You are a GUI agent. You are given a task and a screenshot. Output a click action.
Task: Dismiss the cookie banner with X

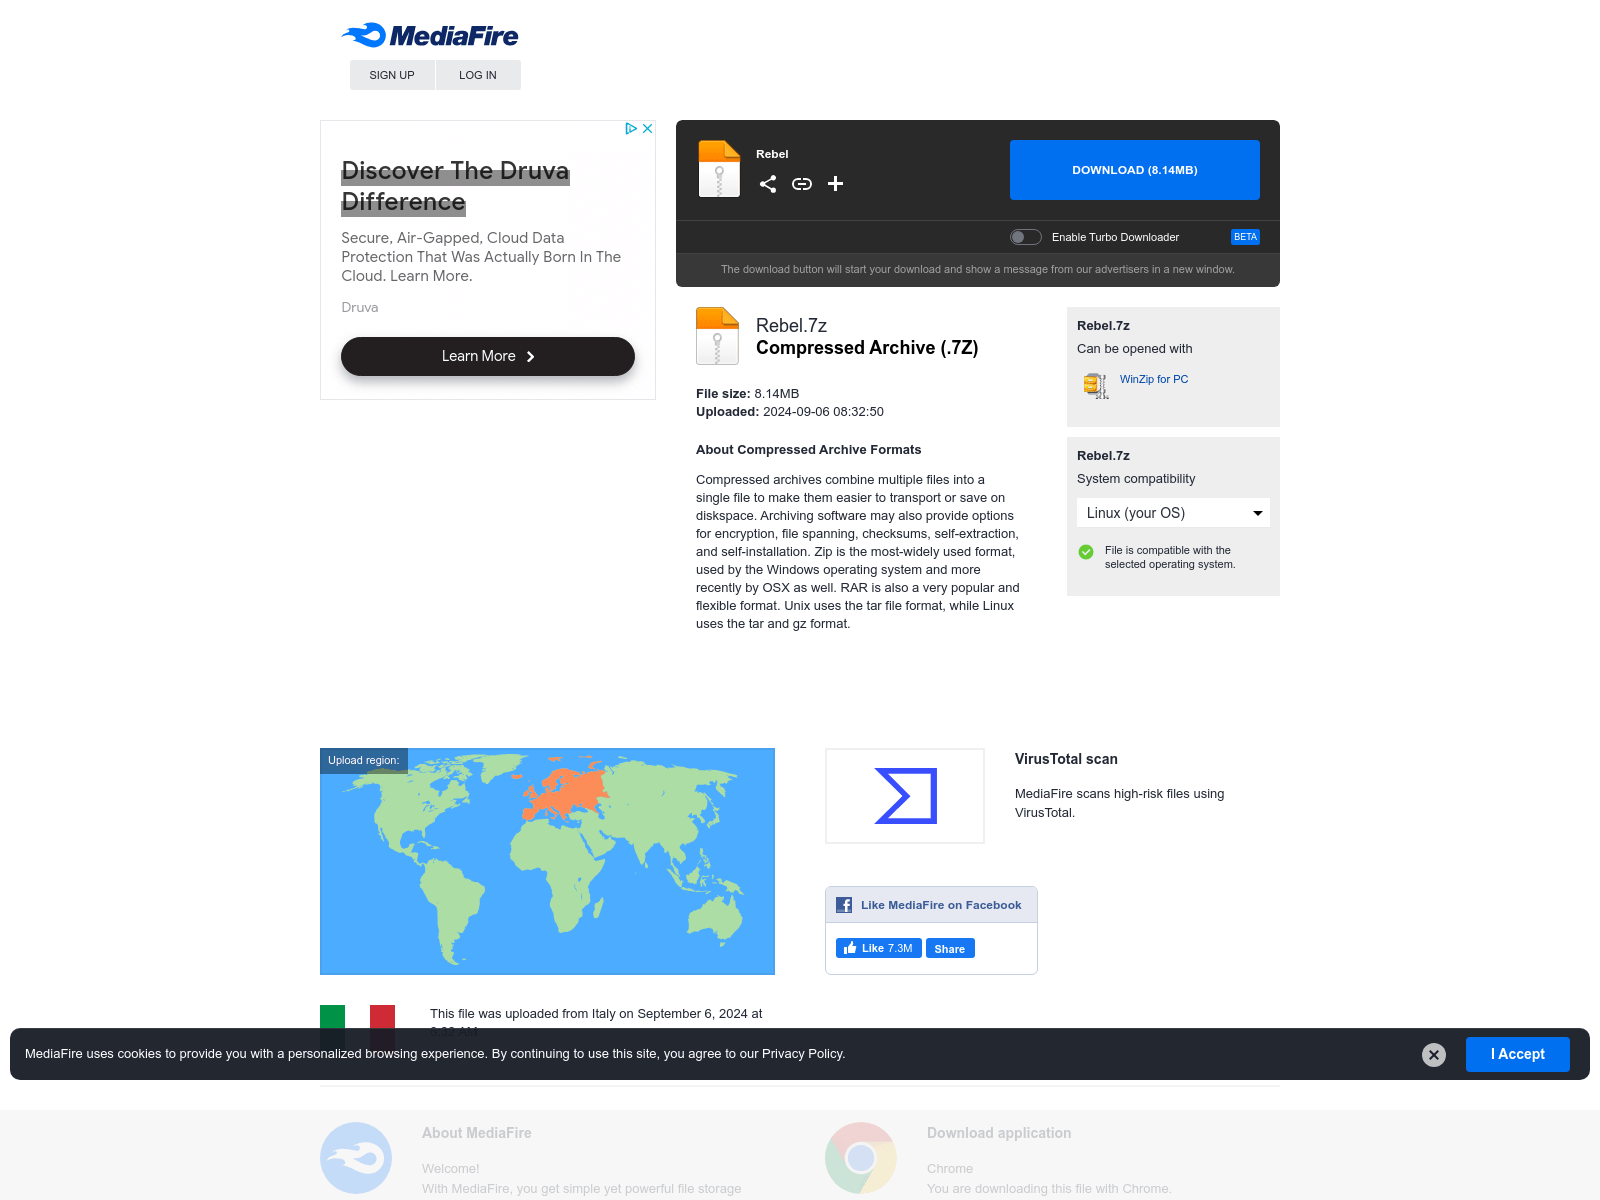tap(1434, 1055)
